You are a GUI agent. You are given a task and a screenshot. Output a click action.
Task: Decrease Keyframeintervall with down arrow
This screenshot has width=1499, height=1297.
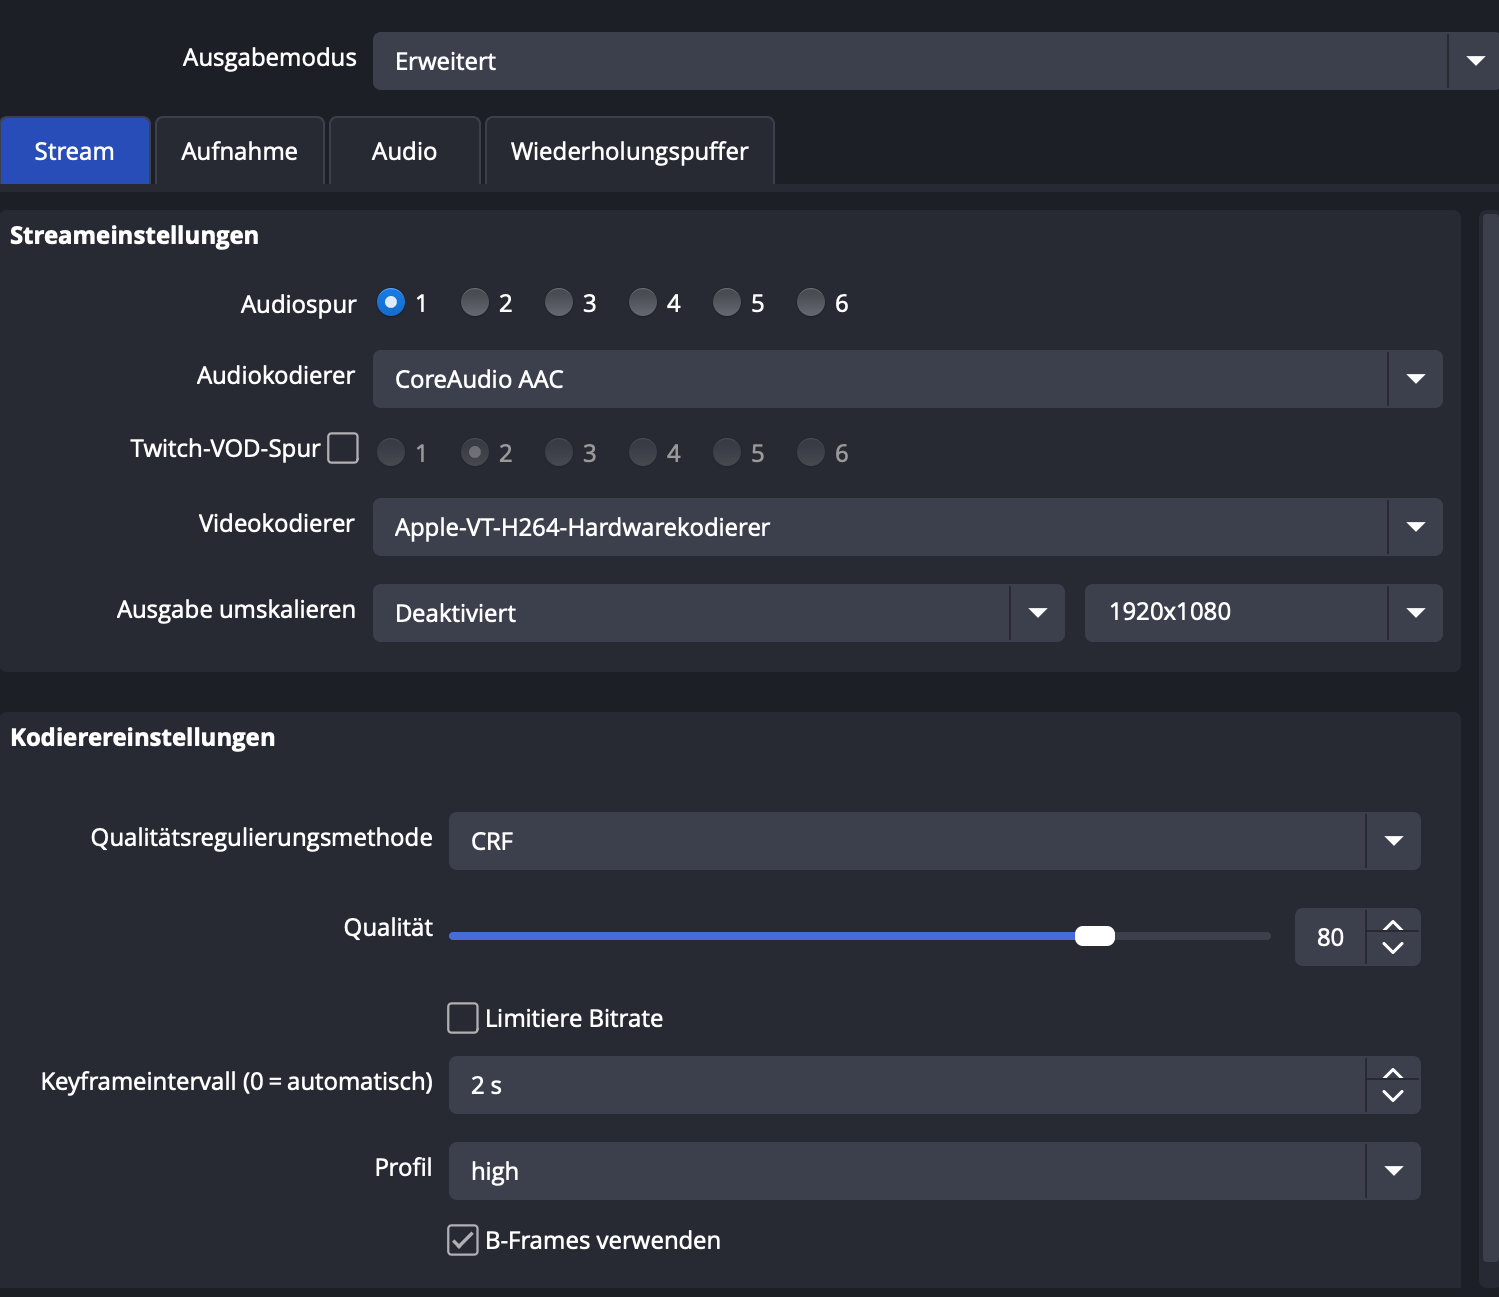coord(1393,1097)
